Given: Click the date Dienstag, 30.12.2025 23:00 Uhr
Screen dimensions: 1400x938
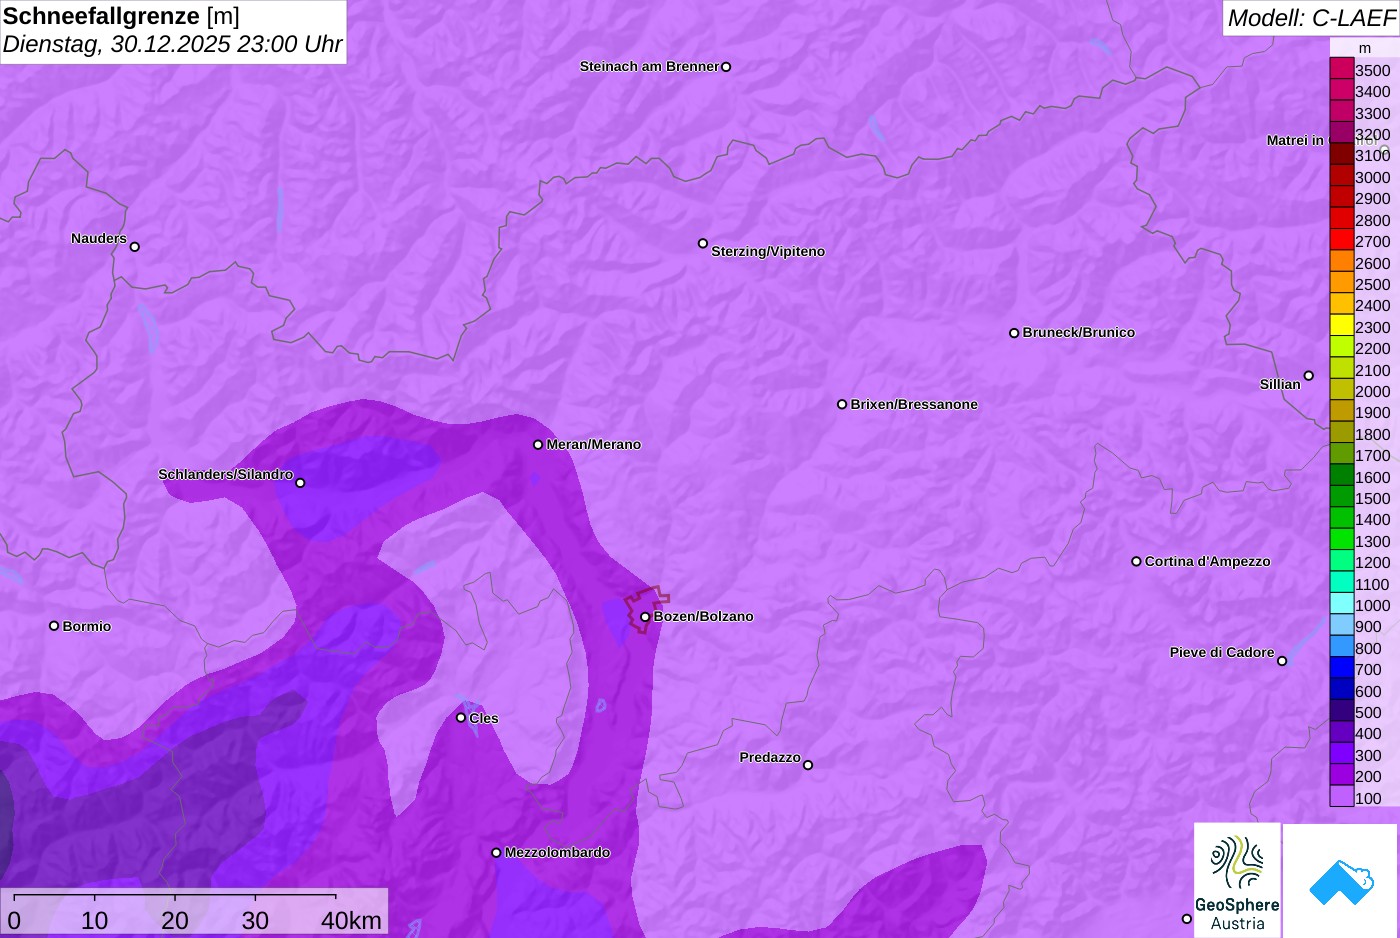Looking at the screenshot, I should 173,45.
